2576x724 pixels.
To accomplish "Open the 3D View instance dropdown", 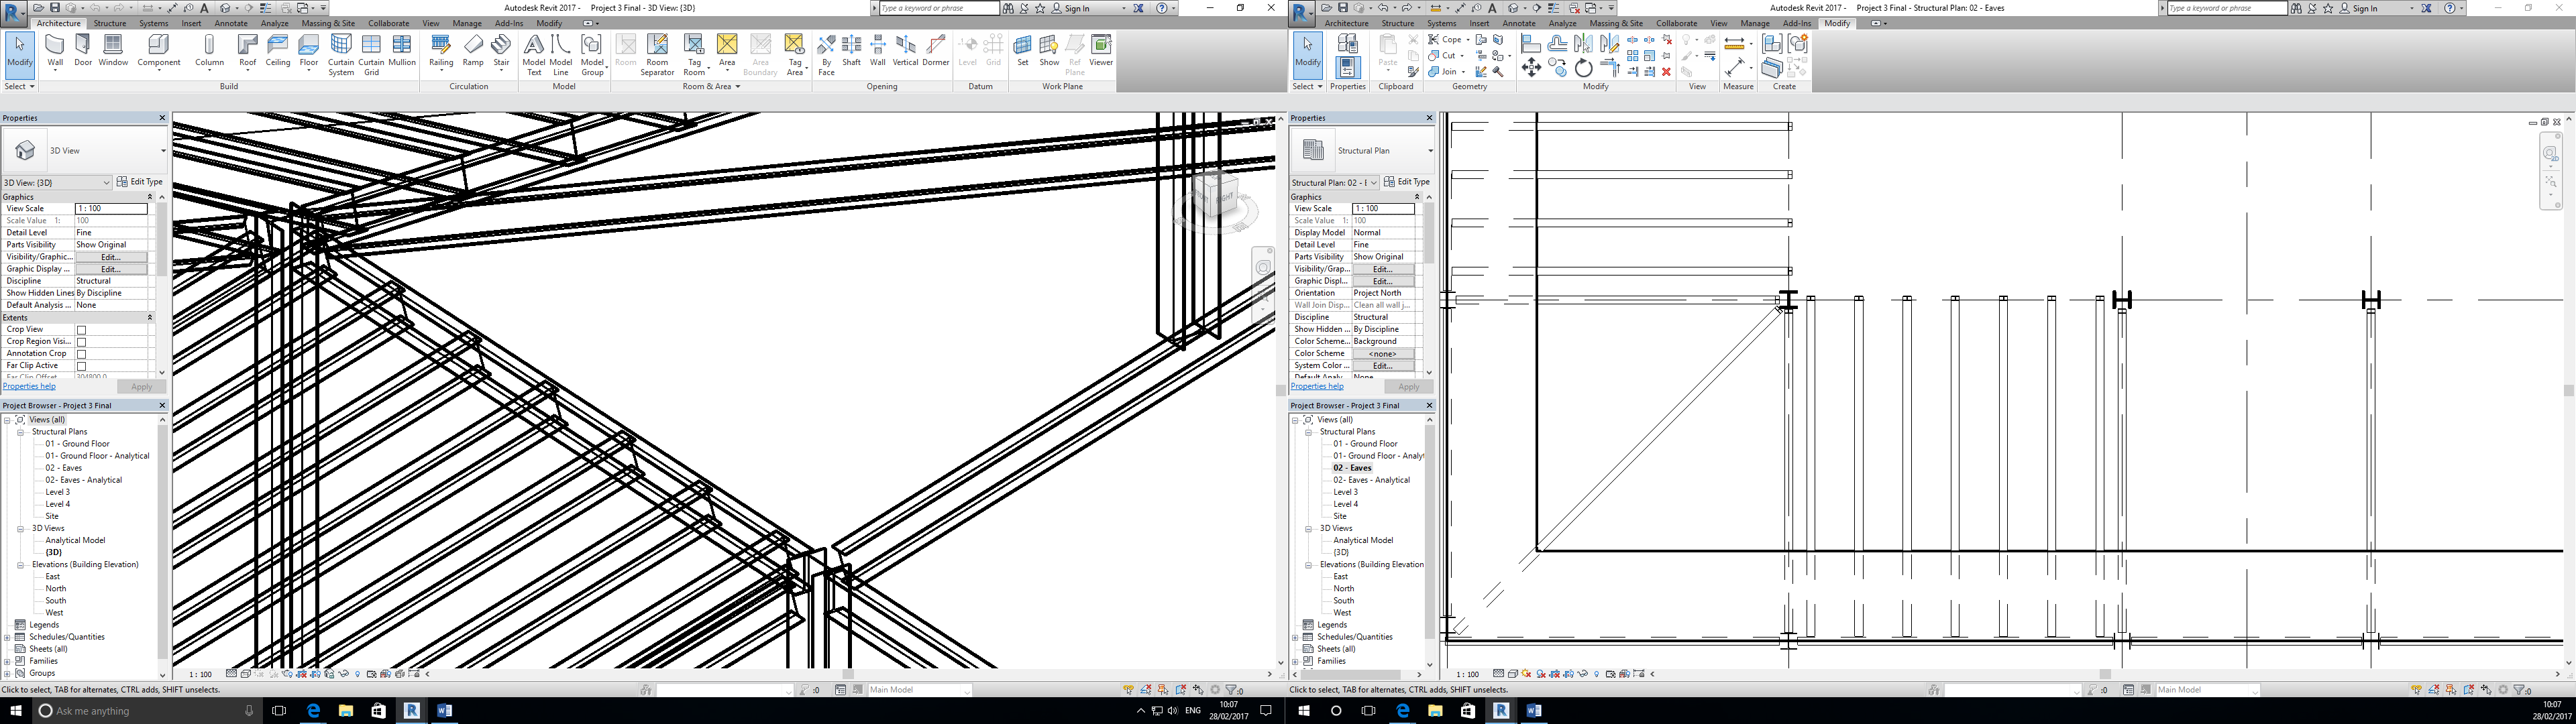I will point(57,182).
